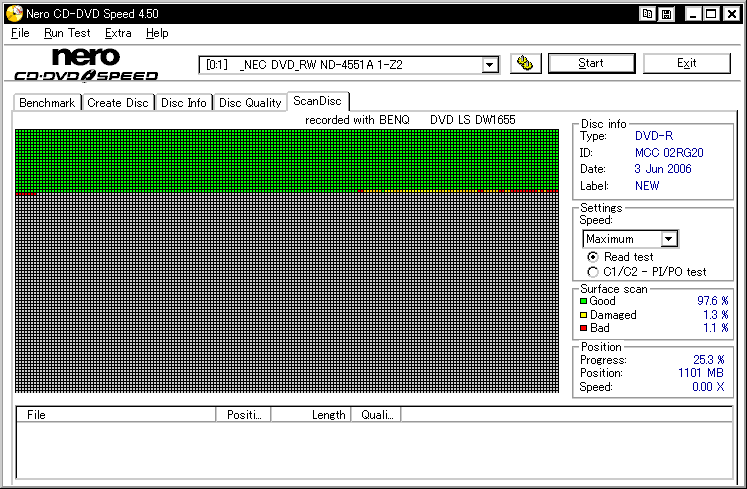Click the yellow Damaged legend square
Viewport: 747px width, 489px height.
click(583, 315)
